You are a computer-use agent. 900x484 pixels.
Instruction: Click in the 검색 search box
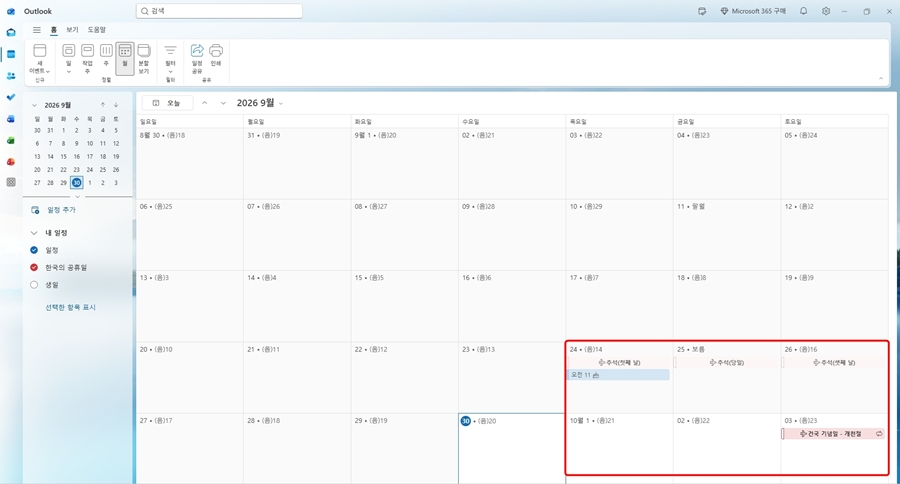click(219, 11)
